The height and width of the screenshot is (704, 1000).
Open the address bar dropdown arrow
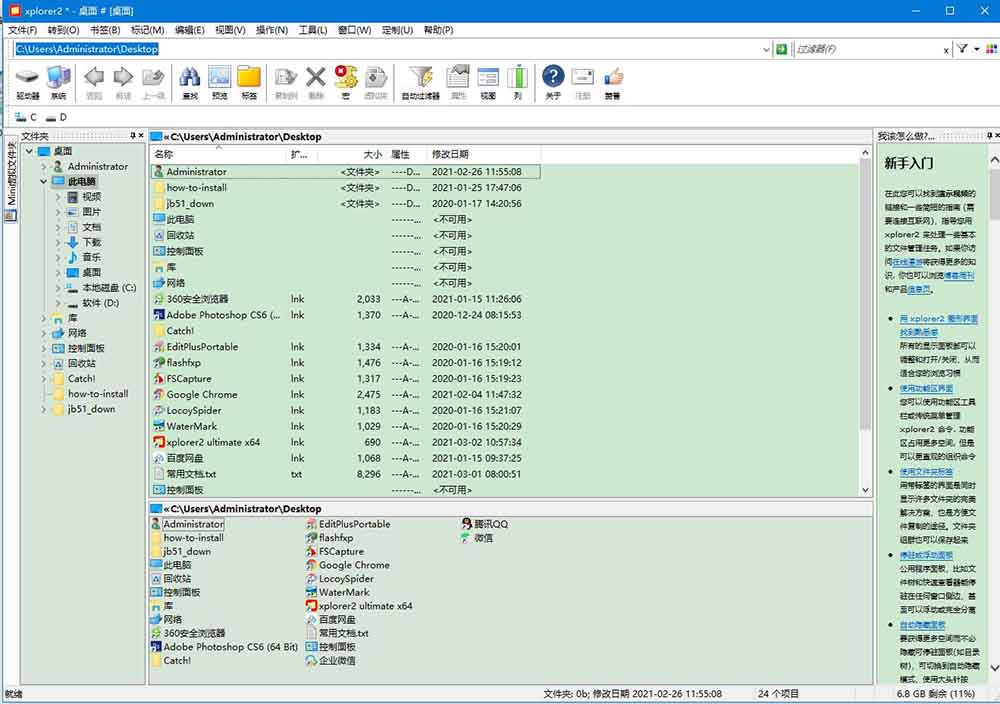766,49
